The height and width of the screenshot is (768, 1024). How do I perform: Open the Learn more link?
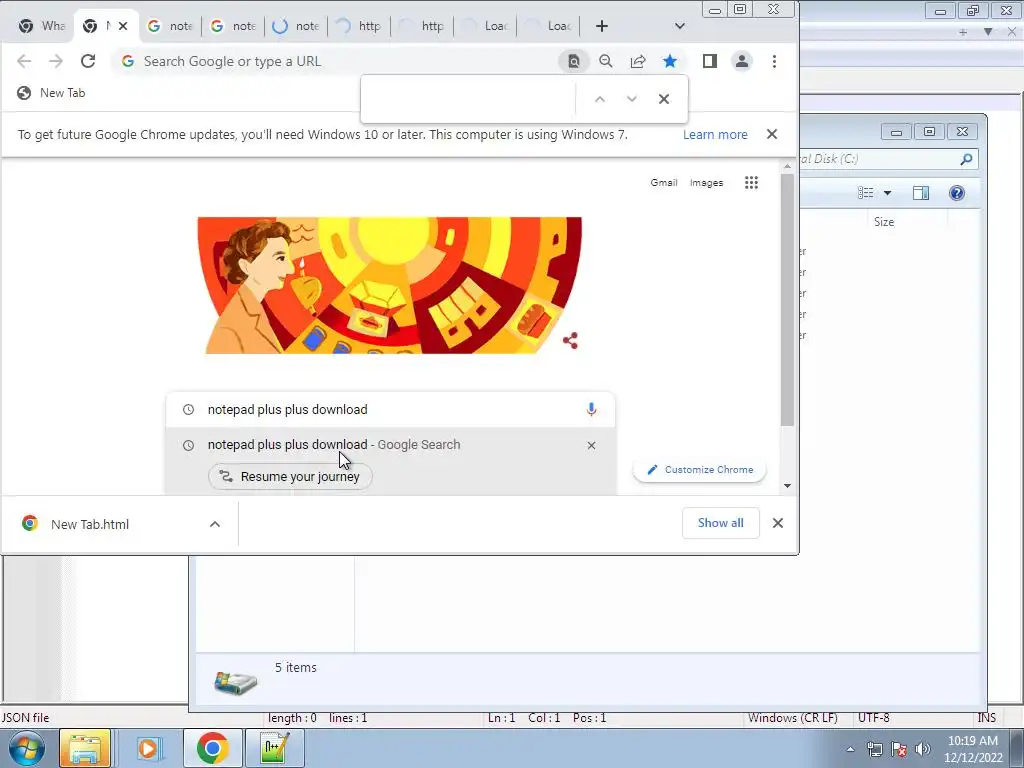click(715, 135)
